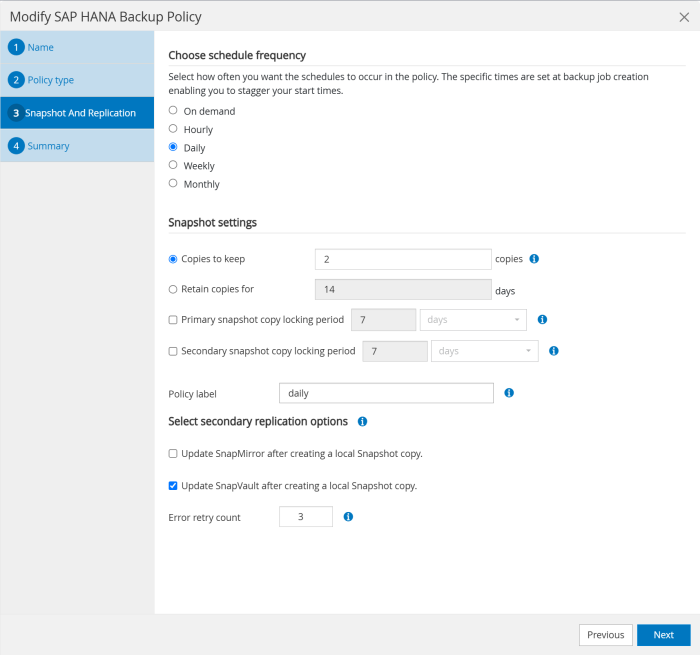Click the Error retry count field
700x655 pixels.
306,517
